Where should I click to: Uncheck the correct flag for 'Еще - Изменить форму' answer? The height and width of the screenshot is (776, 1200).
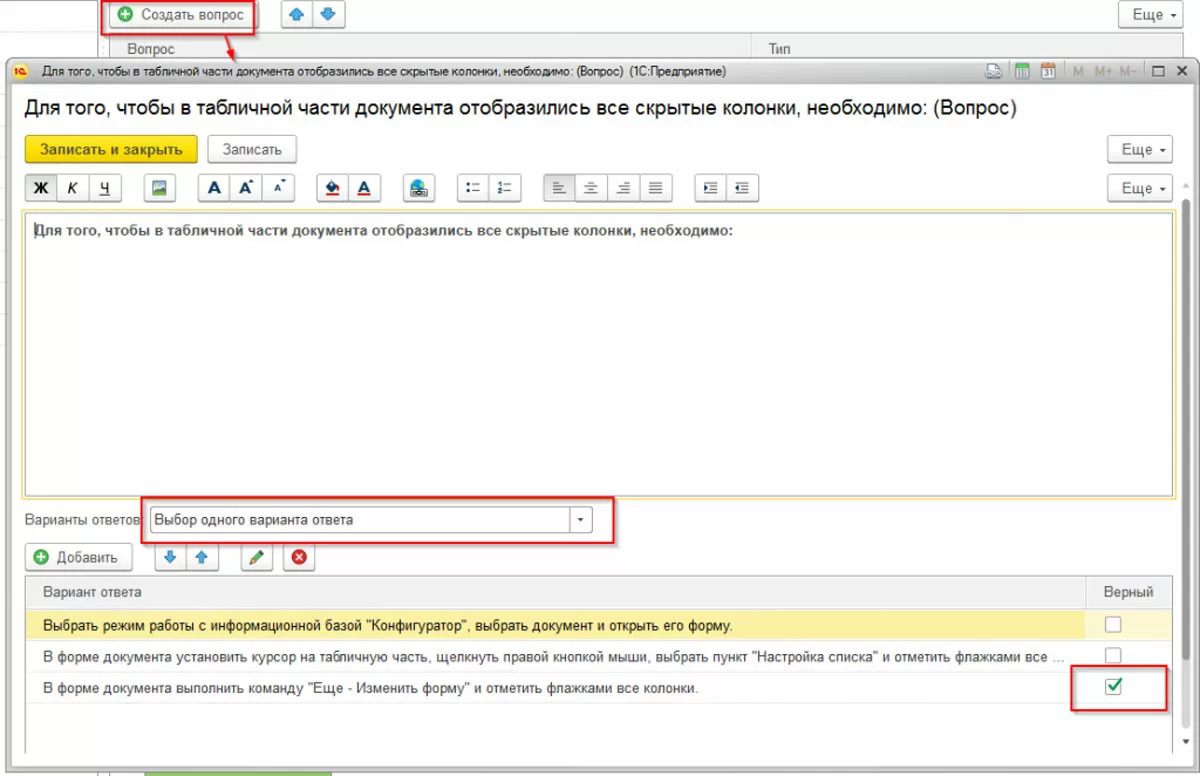pos(1113,687)
